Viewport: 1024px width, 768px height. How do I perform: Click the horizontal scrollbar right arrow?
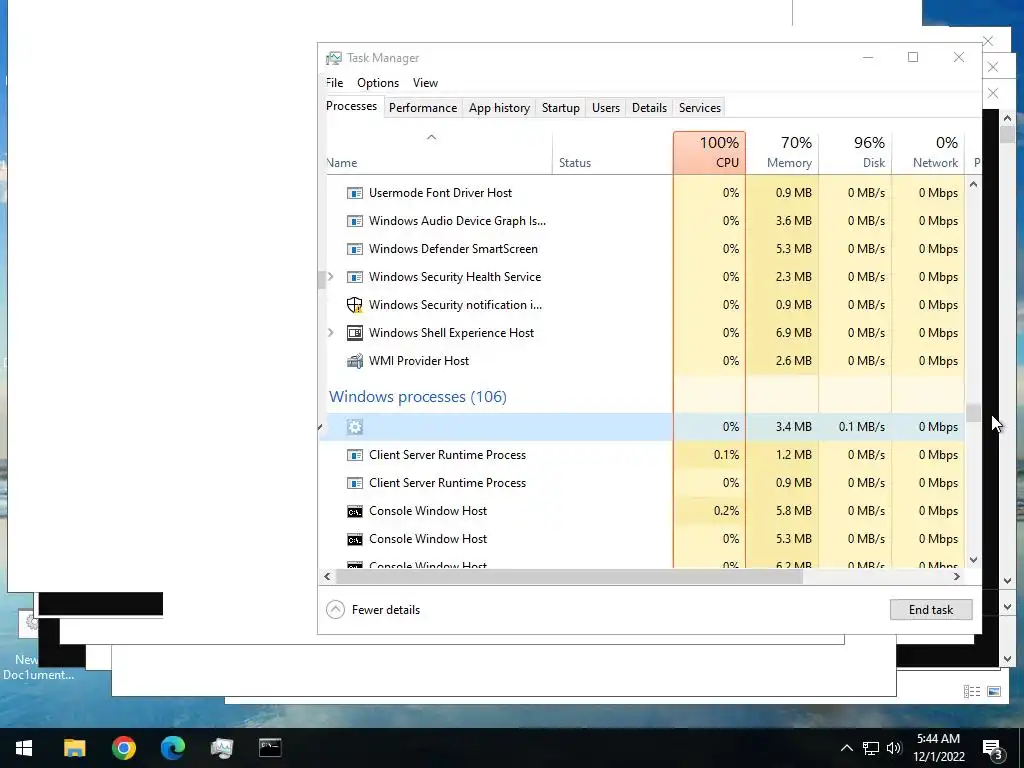957,577
